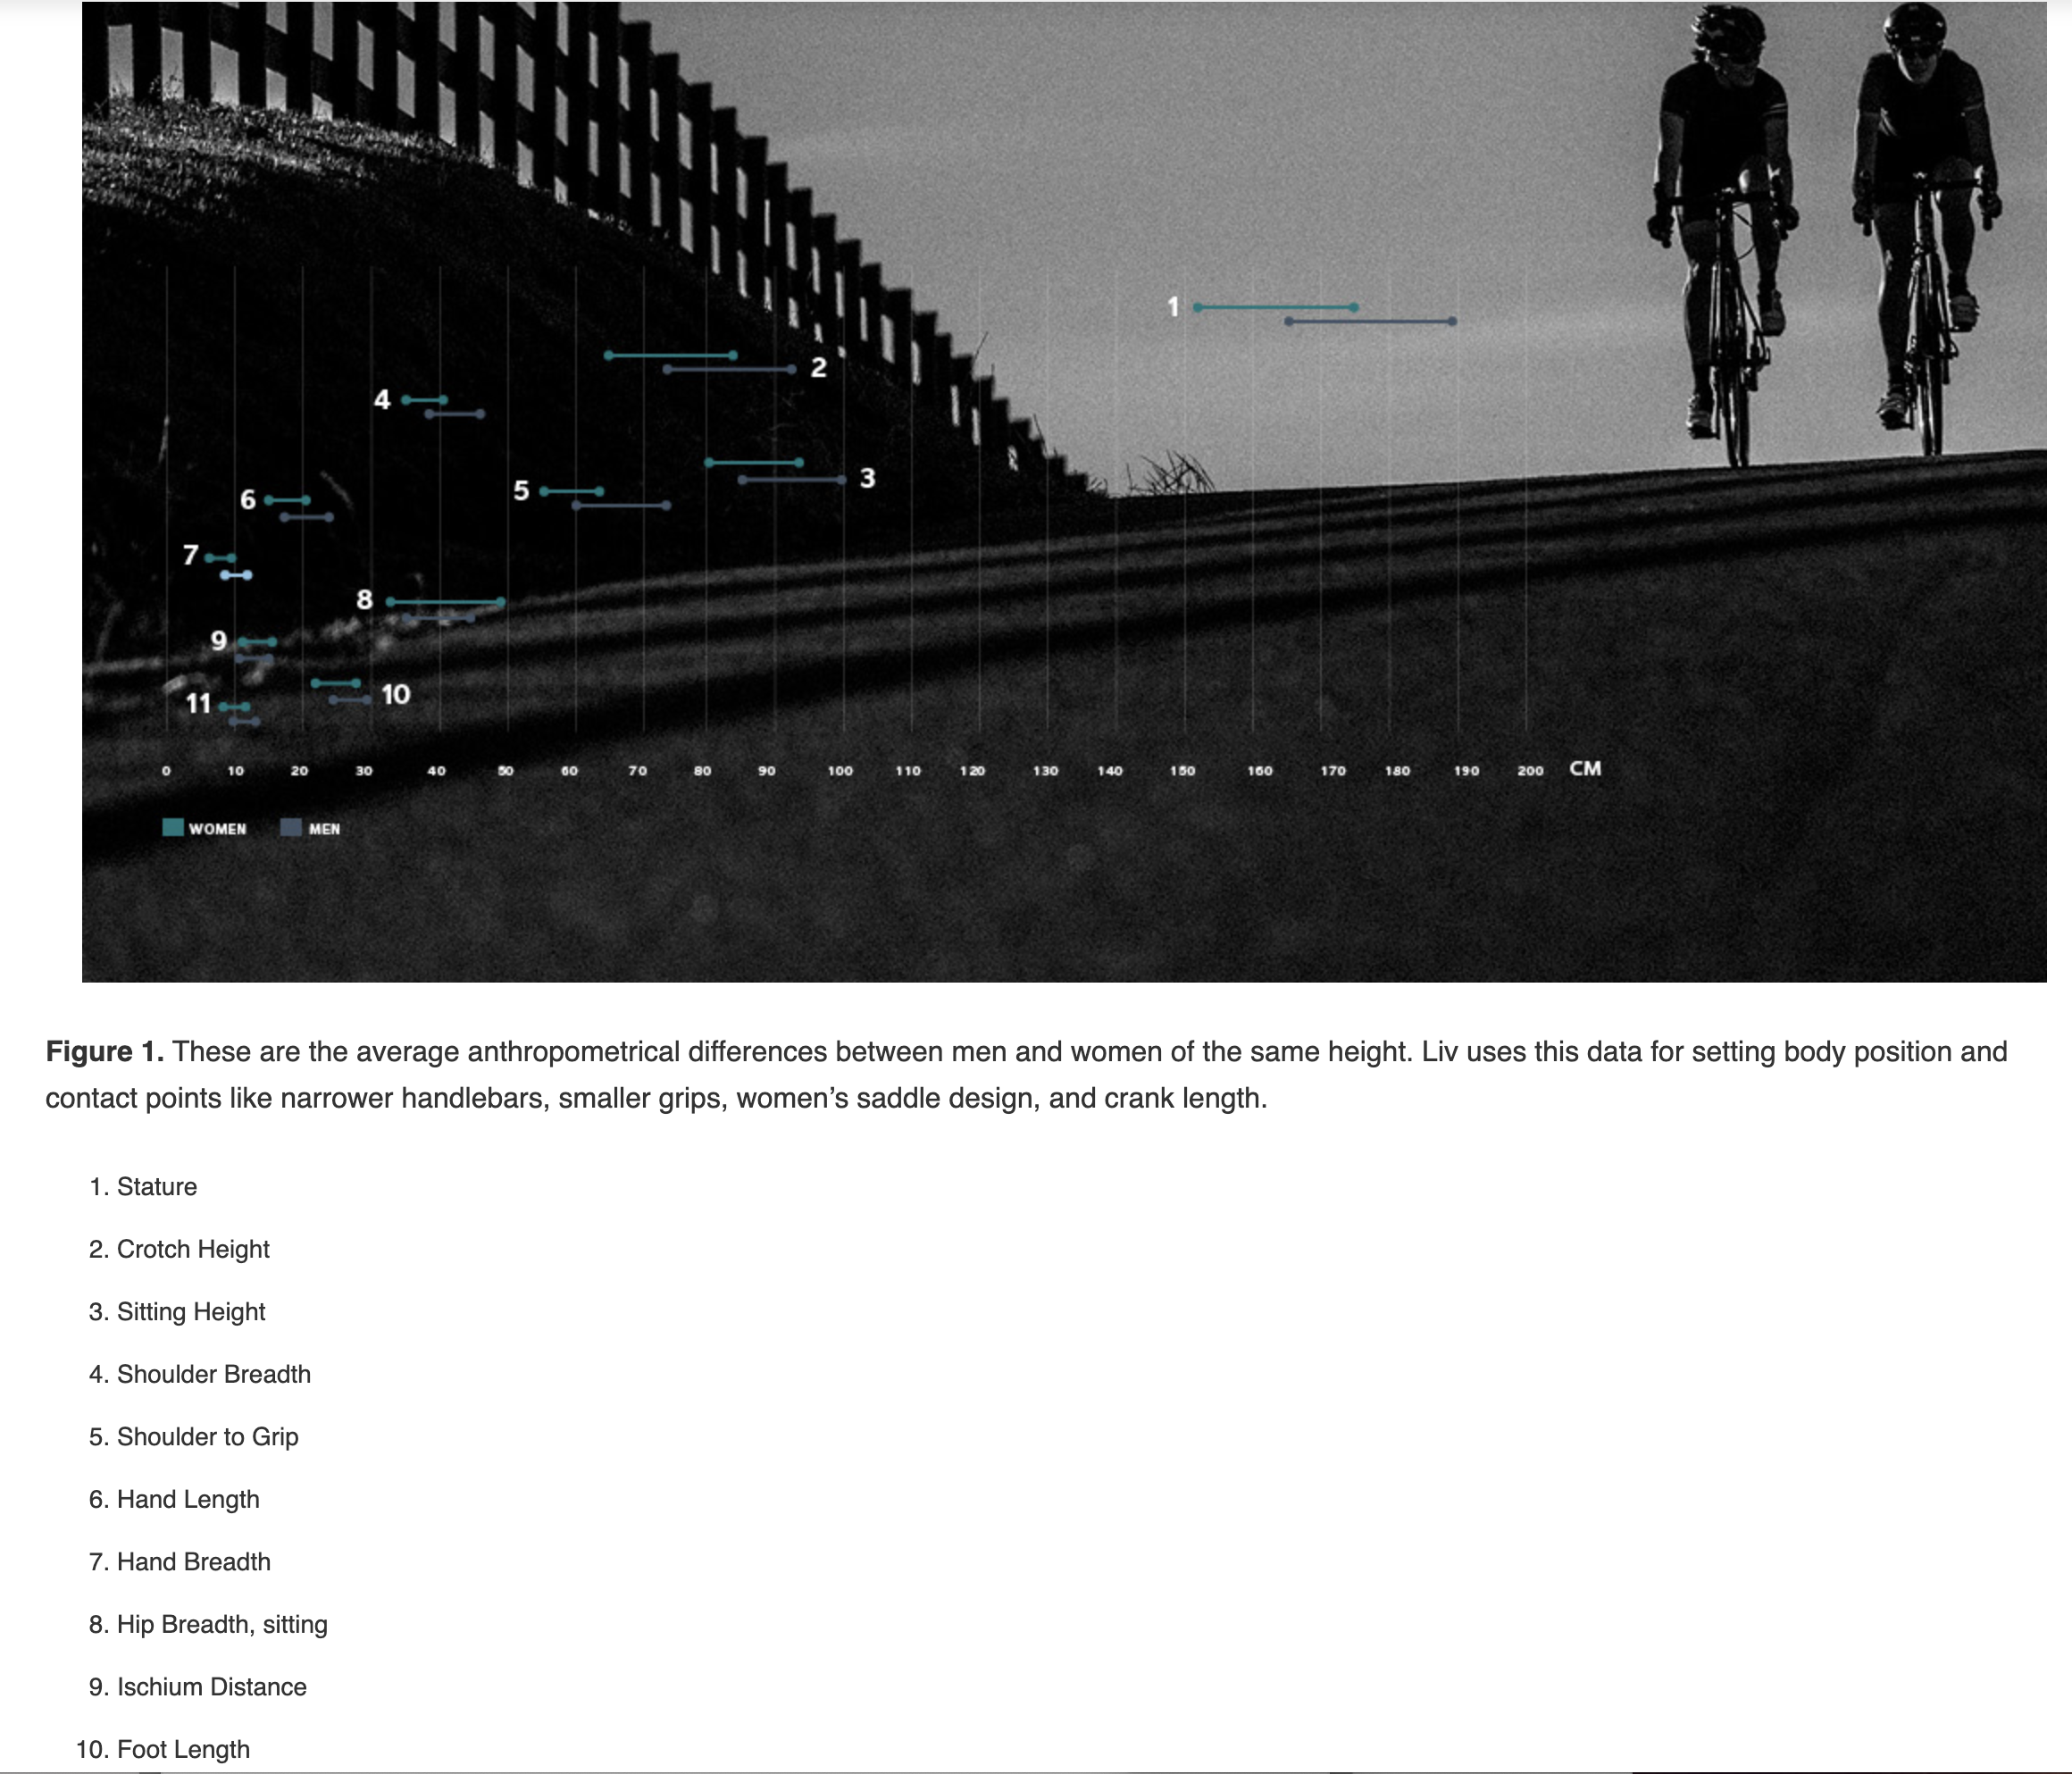This screenshot has height=1774, width=2072.
Task: Click the Shoulder to Grip list item
Action: 207,1437
